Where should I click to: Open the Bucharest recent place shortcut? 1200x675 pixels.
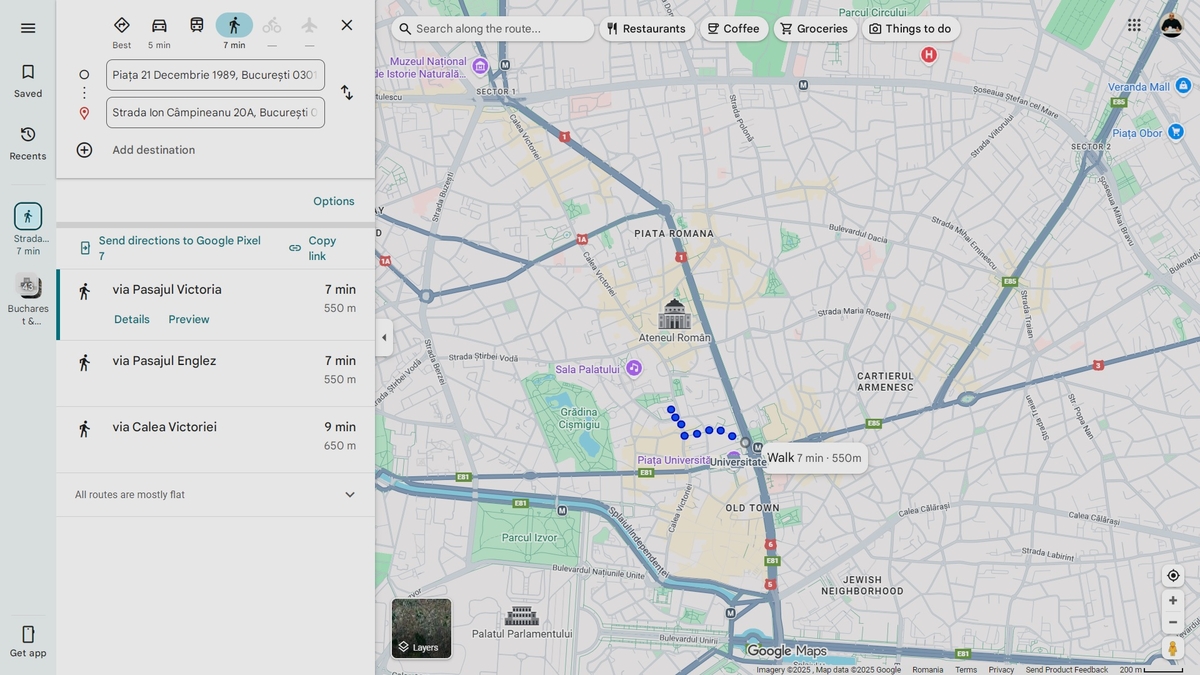[x=28, y=299]
